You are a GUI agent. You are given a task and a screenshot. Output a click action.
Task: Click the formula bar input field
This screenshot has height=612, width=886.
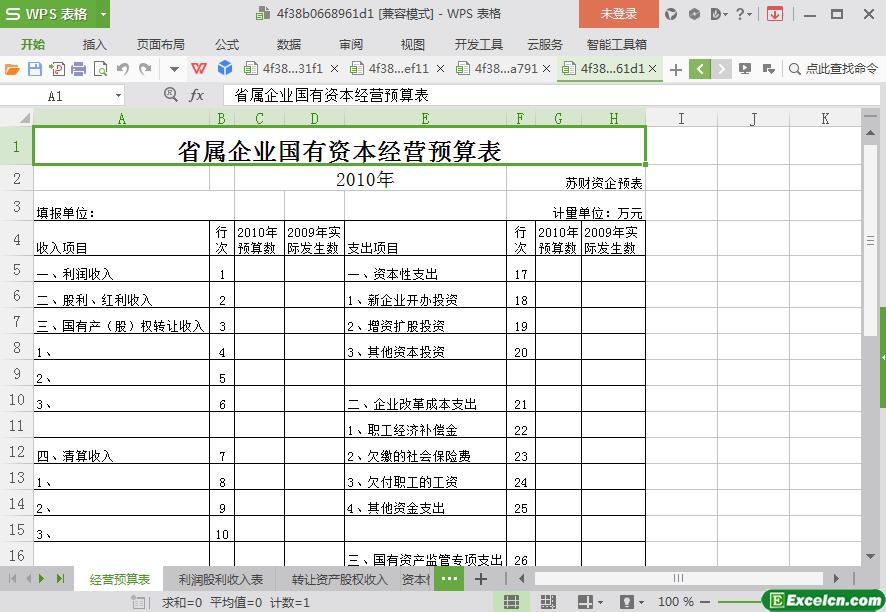540,95
